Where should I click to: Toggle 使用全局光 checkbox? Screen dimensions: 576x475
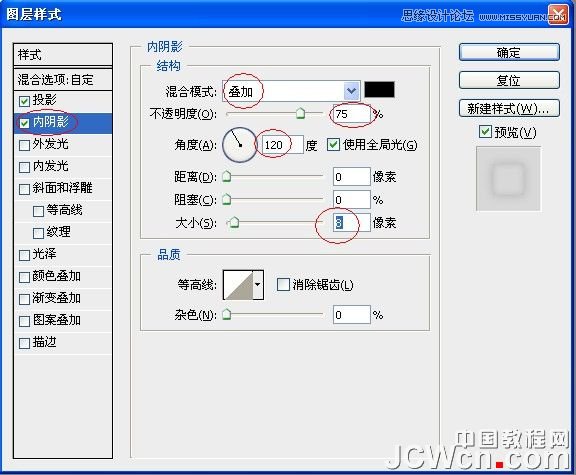pos(333,144)
